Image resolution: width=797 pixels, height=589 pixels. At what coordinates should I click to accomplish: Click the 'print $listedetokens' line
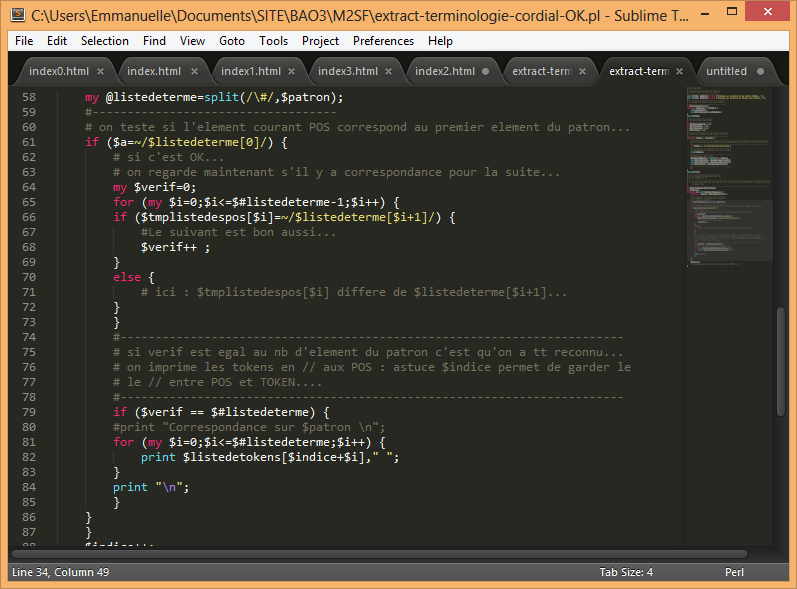click(270, 457)
